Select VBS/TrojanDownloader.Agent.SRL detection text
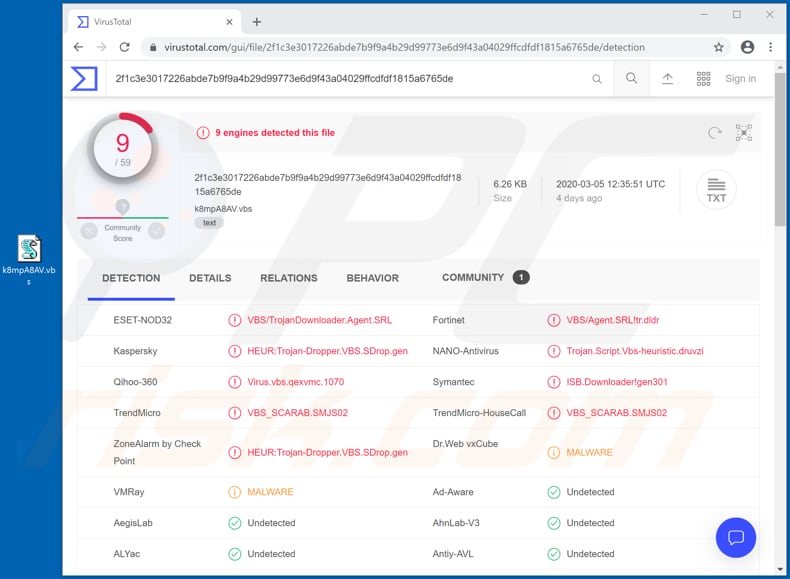This screenshot has width=790, height=579. [319, 320]
